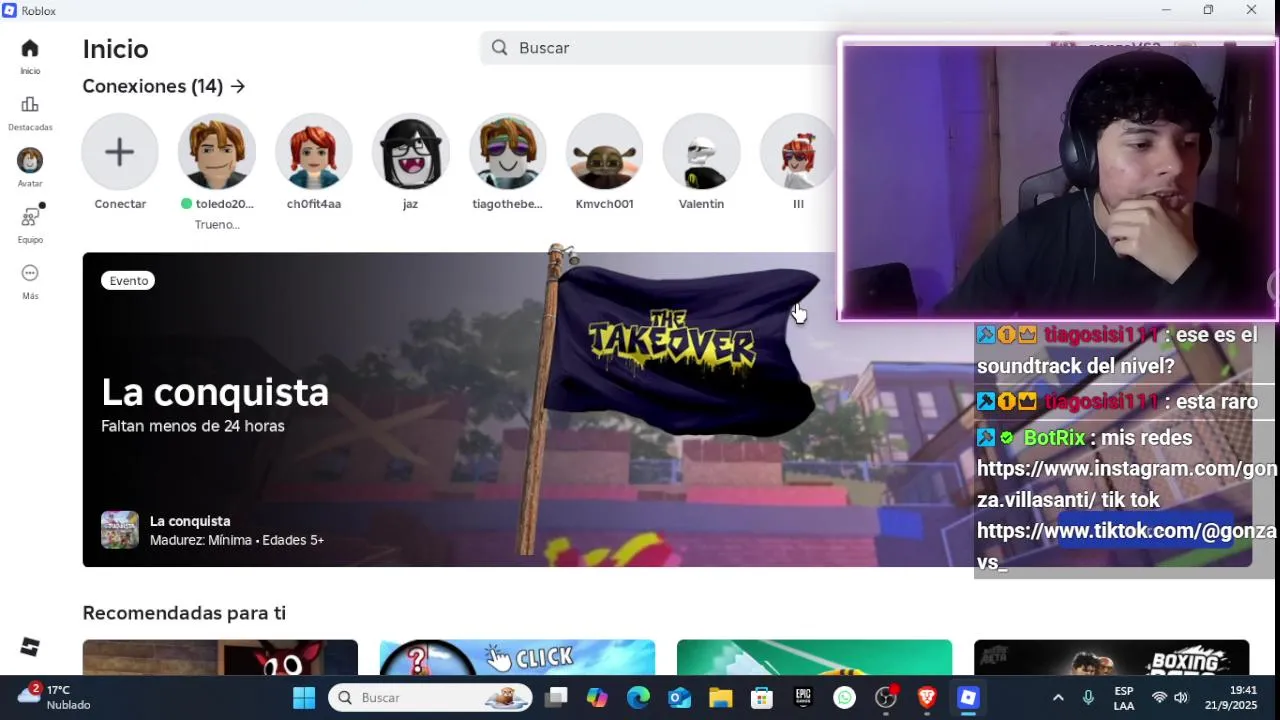Viewport: 1280px width, 720px height.
Task: Open tiagothebe... friend avatar
Action: pos(507,152)
